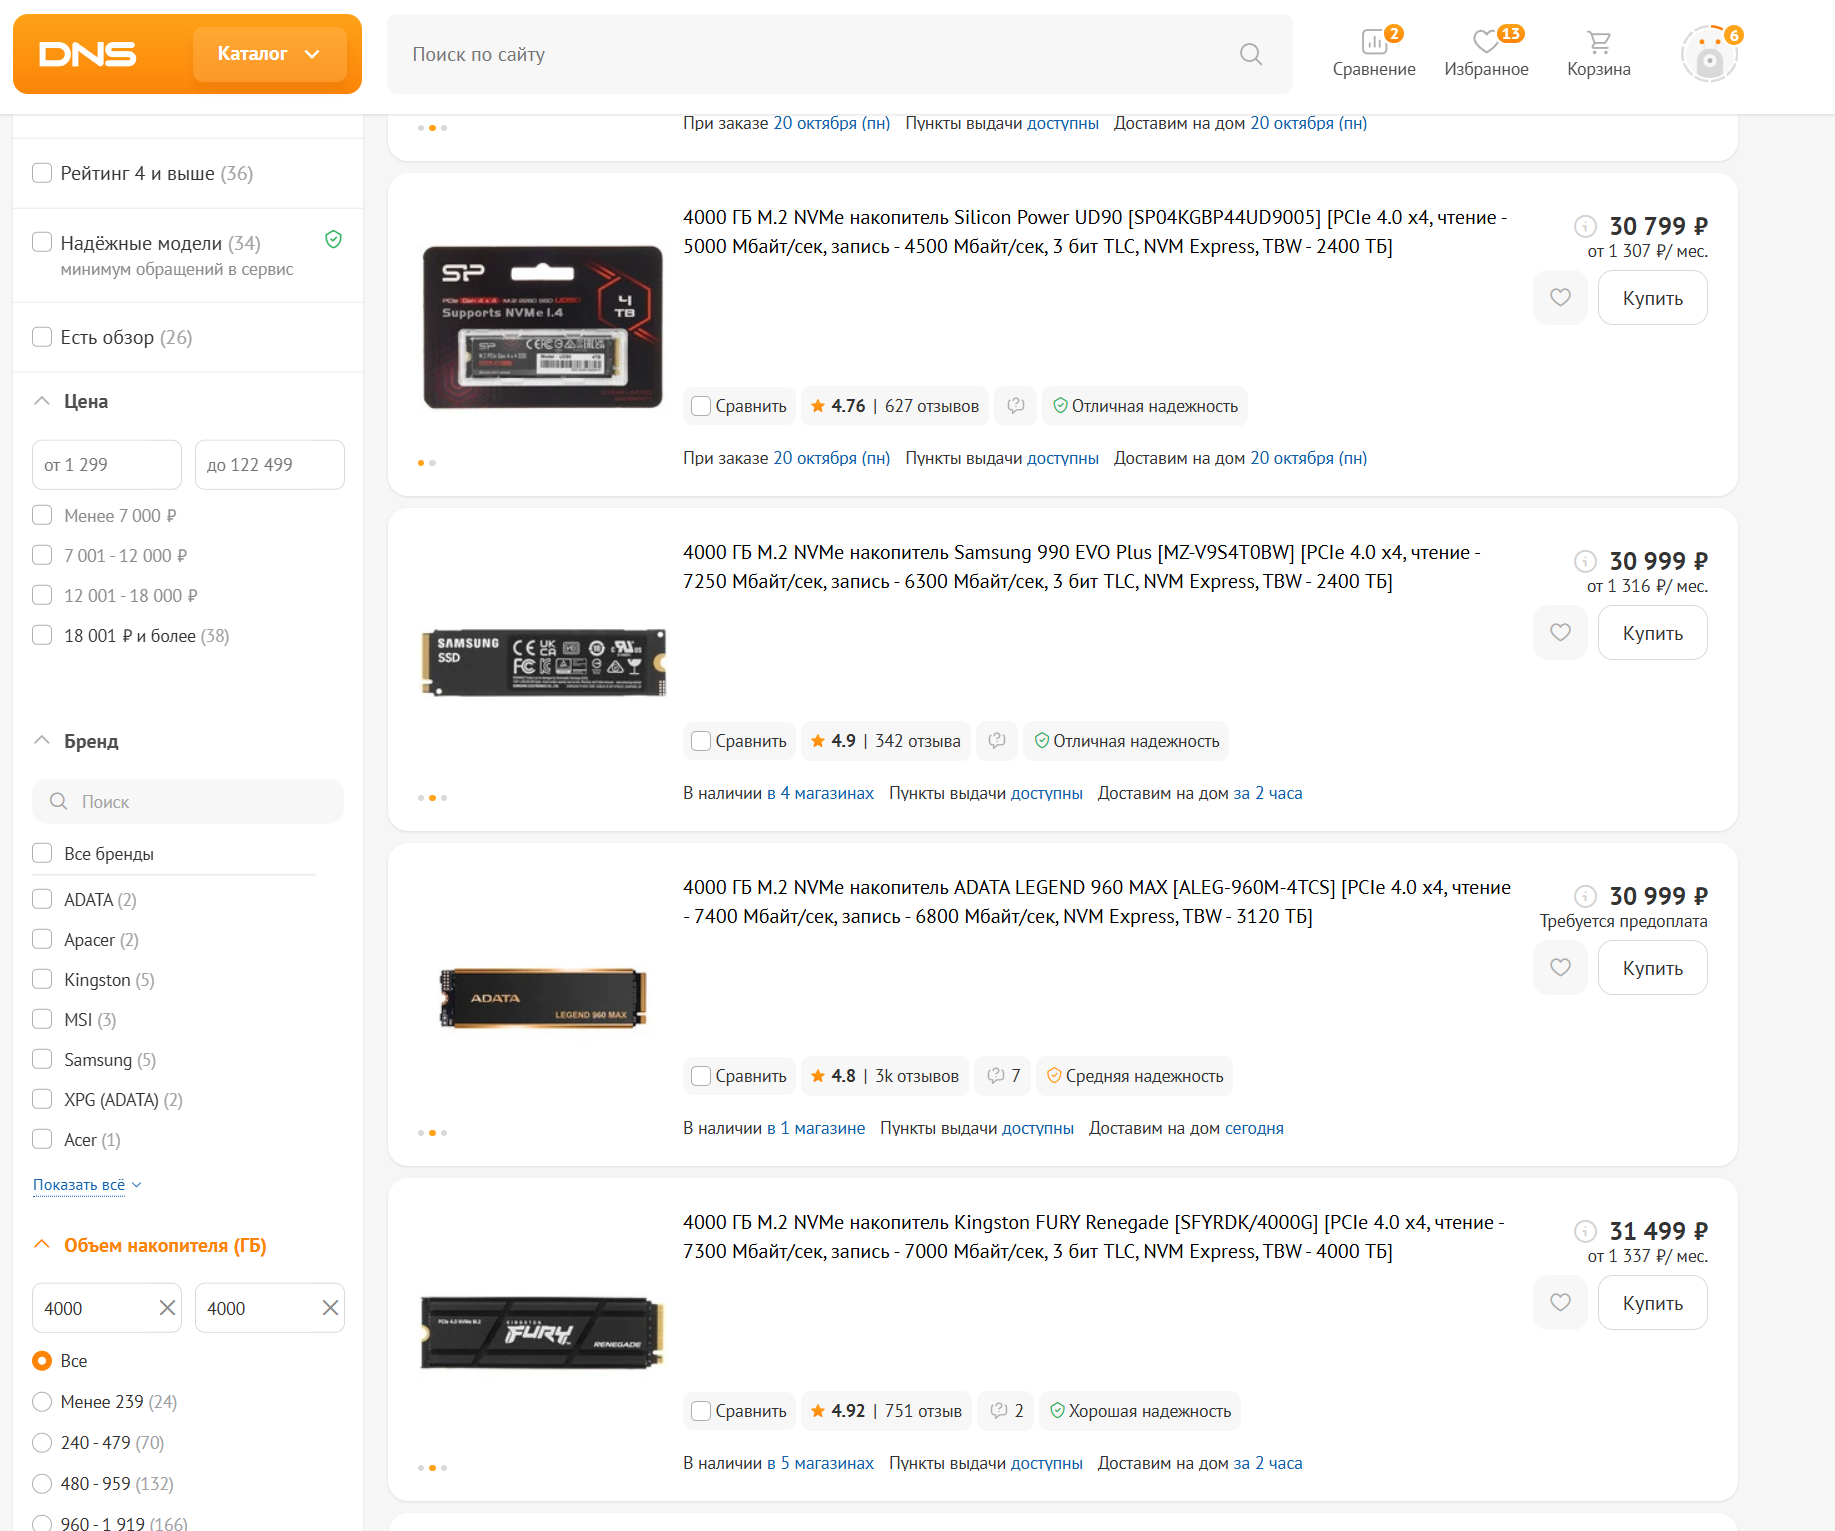
Task: Open the user profile avatar
Action: click(1710, 54)
